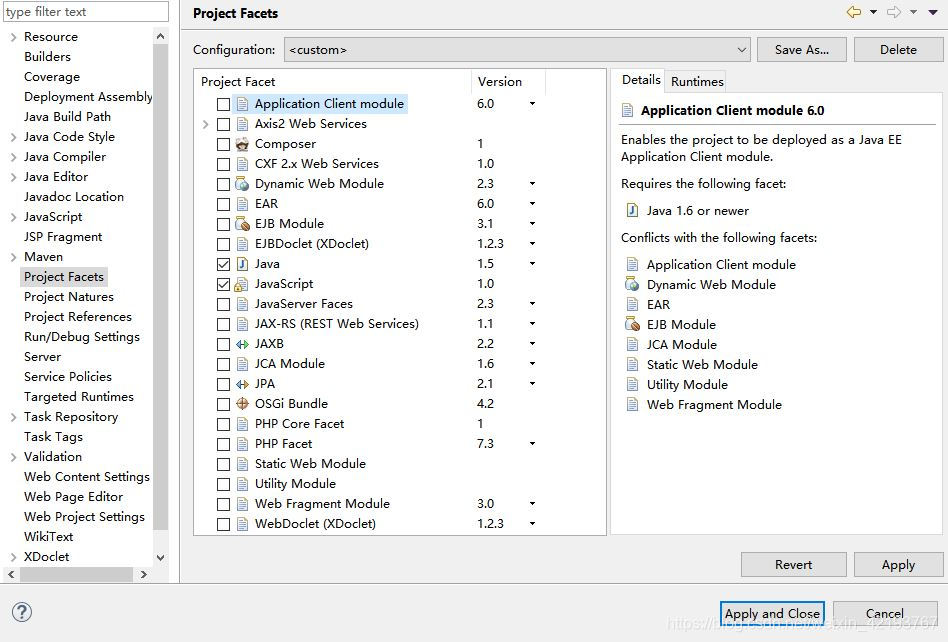The width and height of the screenshot is (948, 642).
Task: Uncheck the JavaScript facet checkbox
Action: (223, 284)
